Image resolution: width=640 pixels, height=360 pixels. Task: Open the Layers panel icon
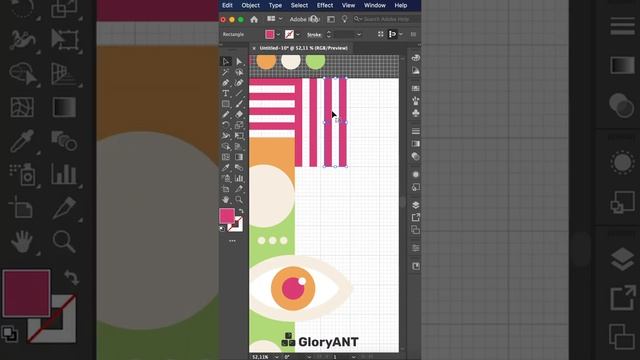[416, 205]
